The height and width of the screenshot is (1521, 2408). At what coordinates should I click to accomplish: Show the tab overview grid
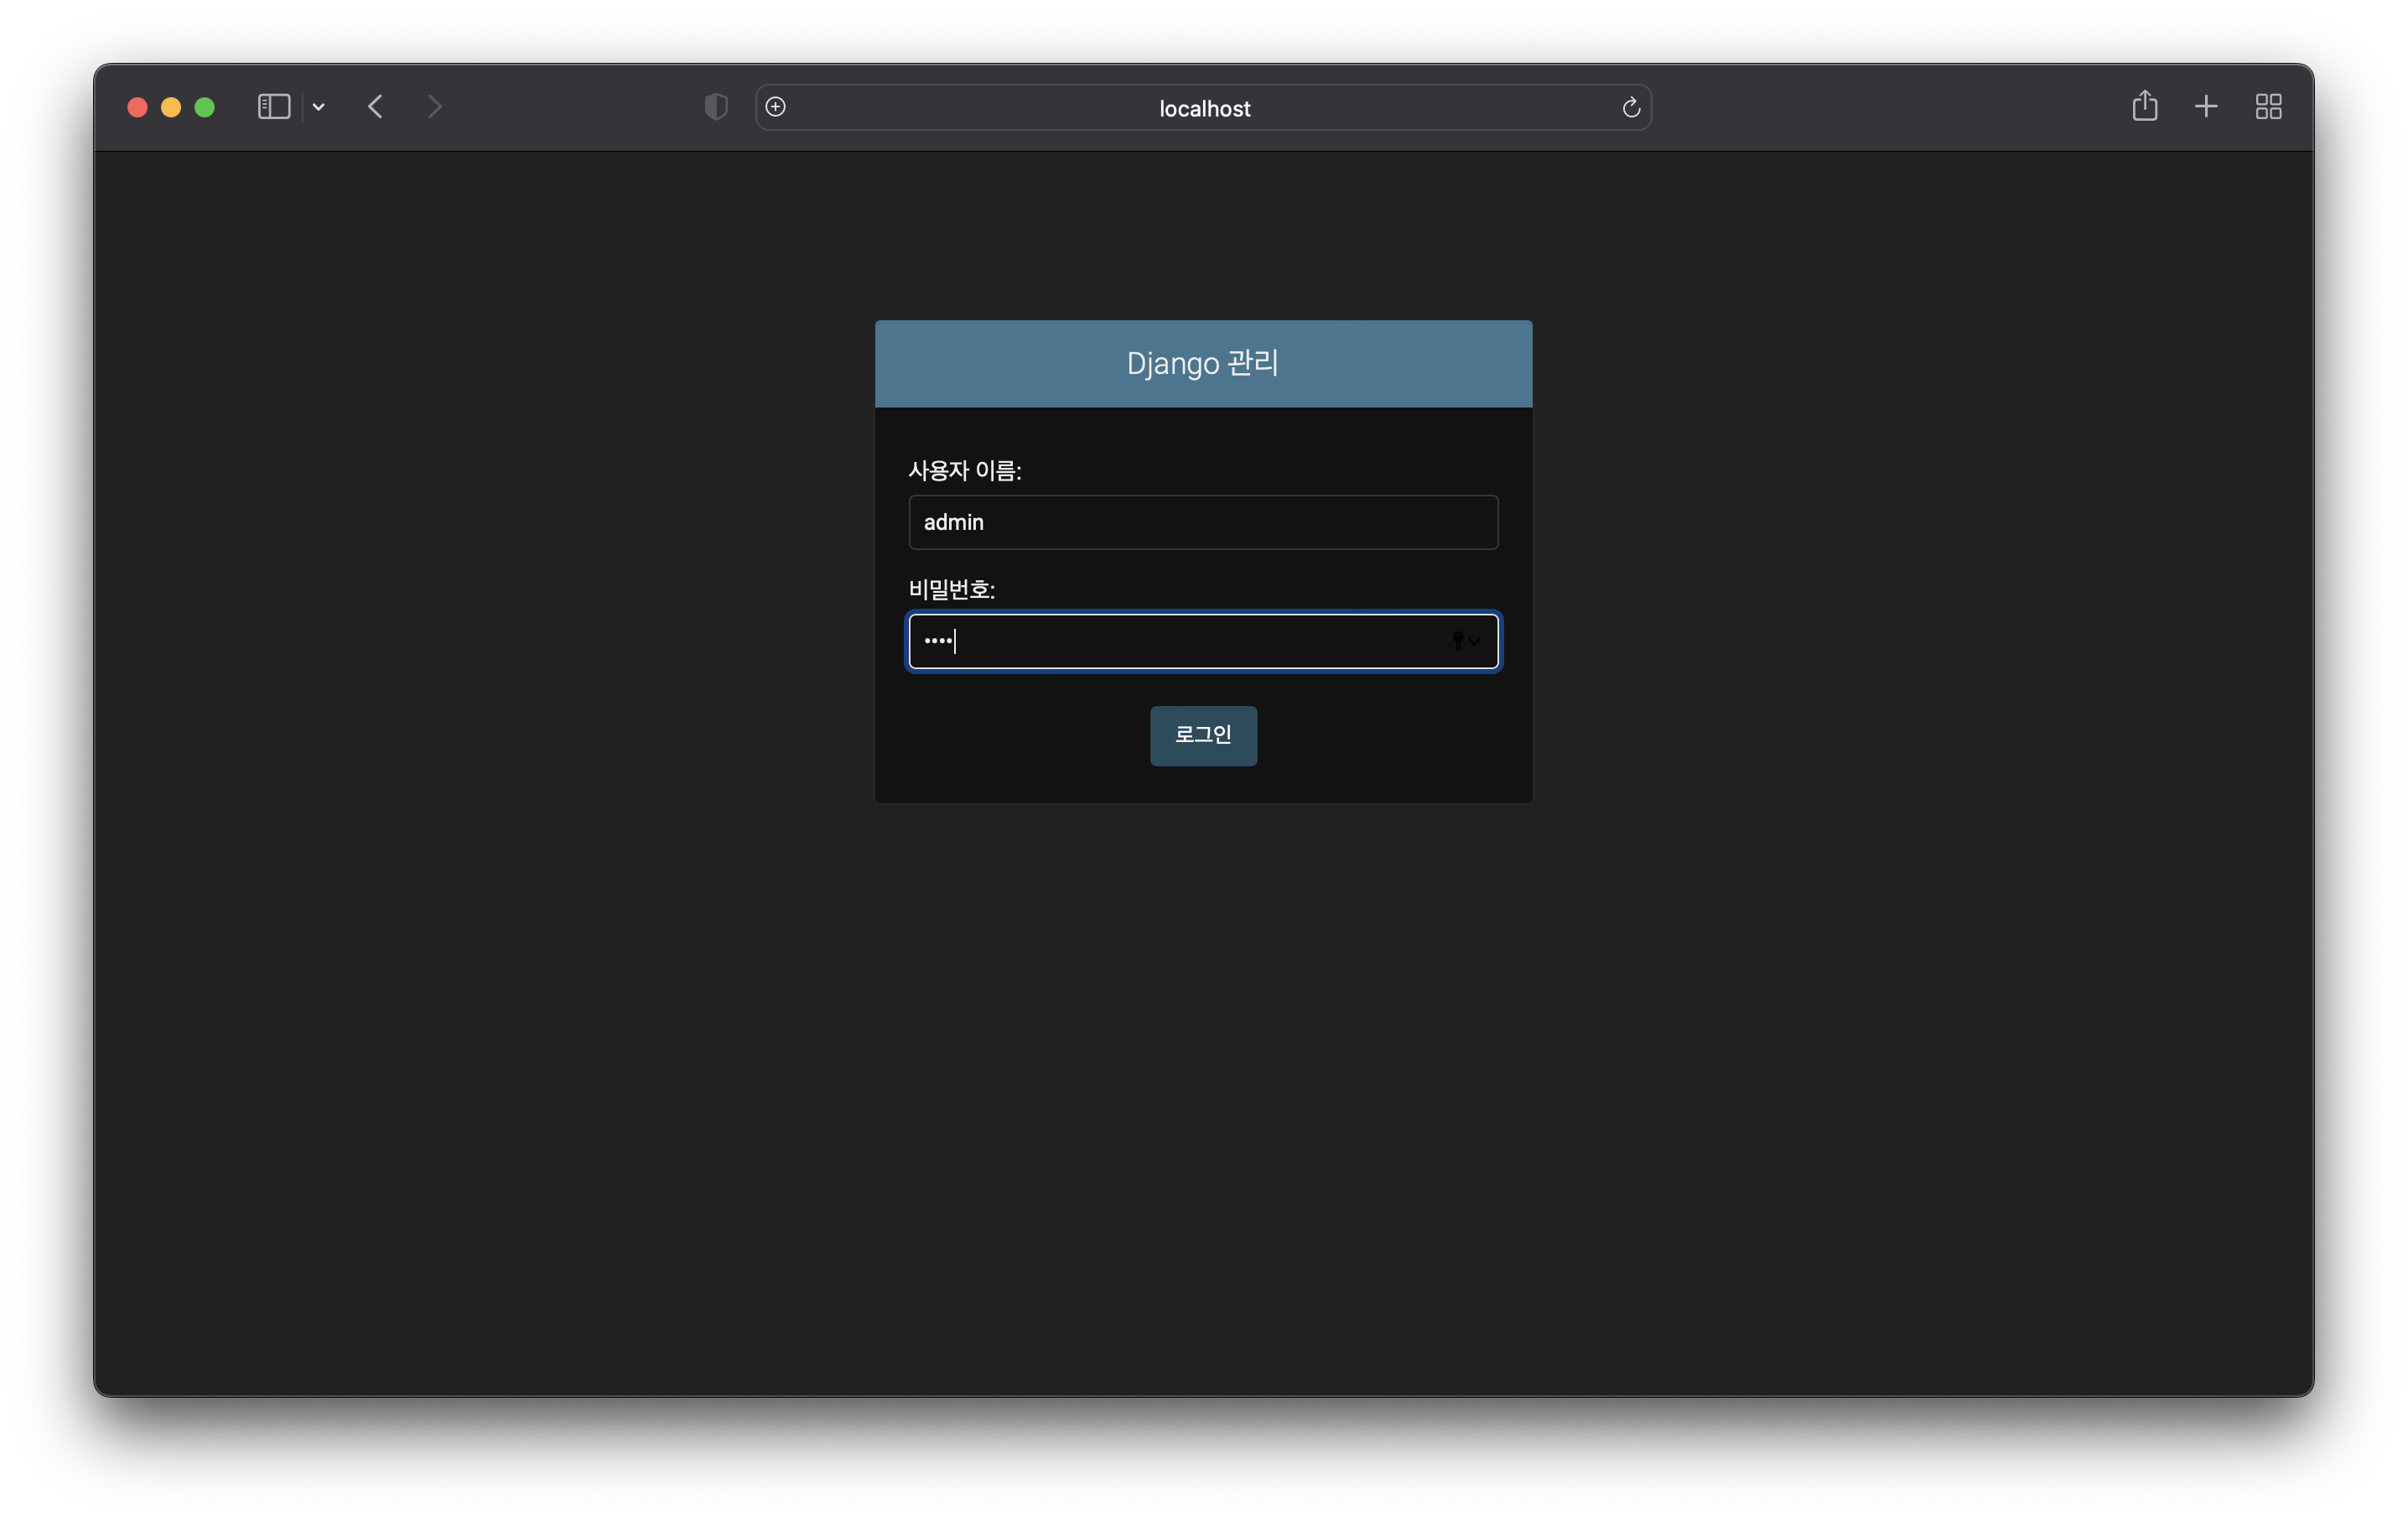coord(2268,107)
